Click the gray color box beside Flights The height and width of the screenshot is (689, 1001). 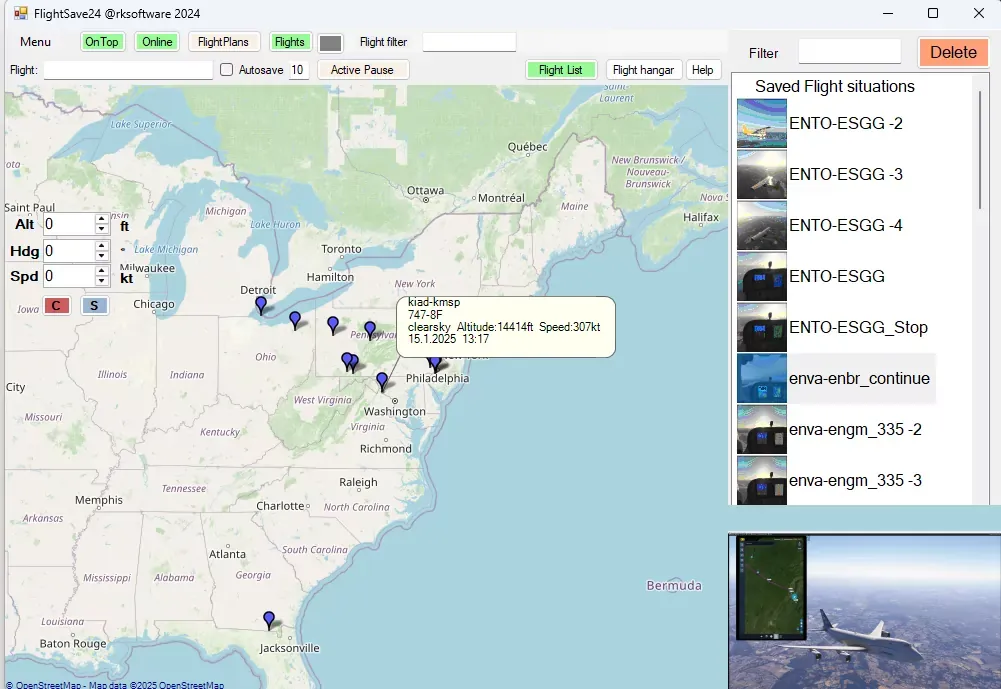330,43
